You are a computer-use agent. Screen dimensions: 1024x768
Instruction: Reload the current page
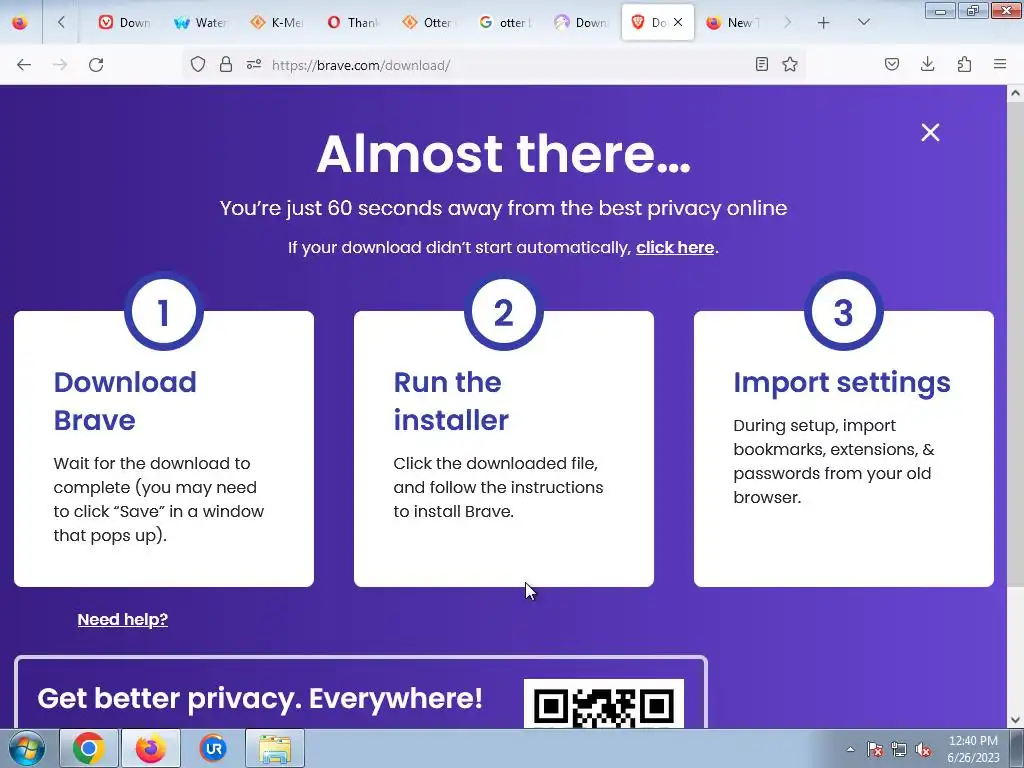pyautogui.click(x=96, y=64)
